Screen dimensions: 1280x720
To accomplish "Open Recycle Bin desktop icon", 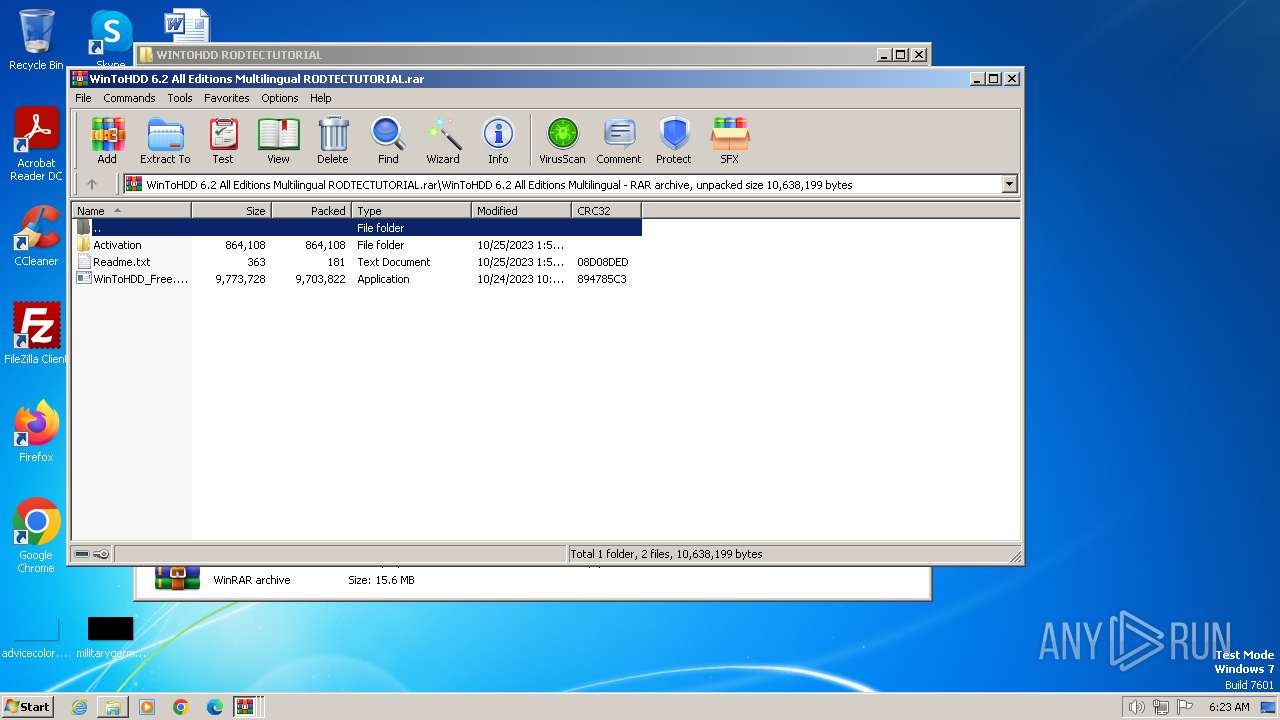I will coord(36,40).
